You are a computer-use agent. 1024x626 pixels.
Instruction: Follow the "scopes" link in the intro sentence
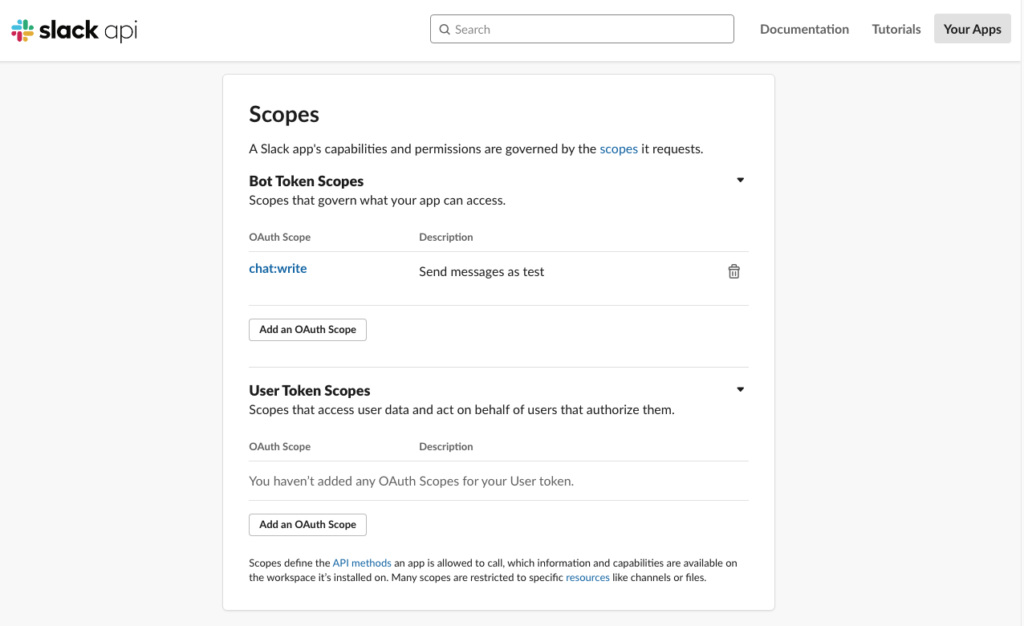618,149
